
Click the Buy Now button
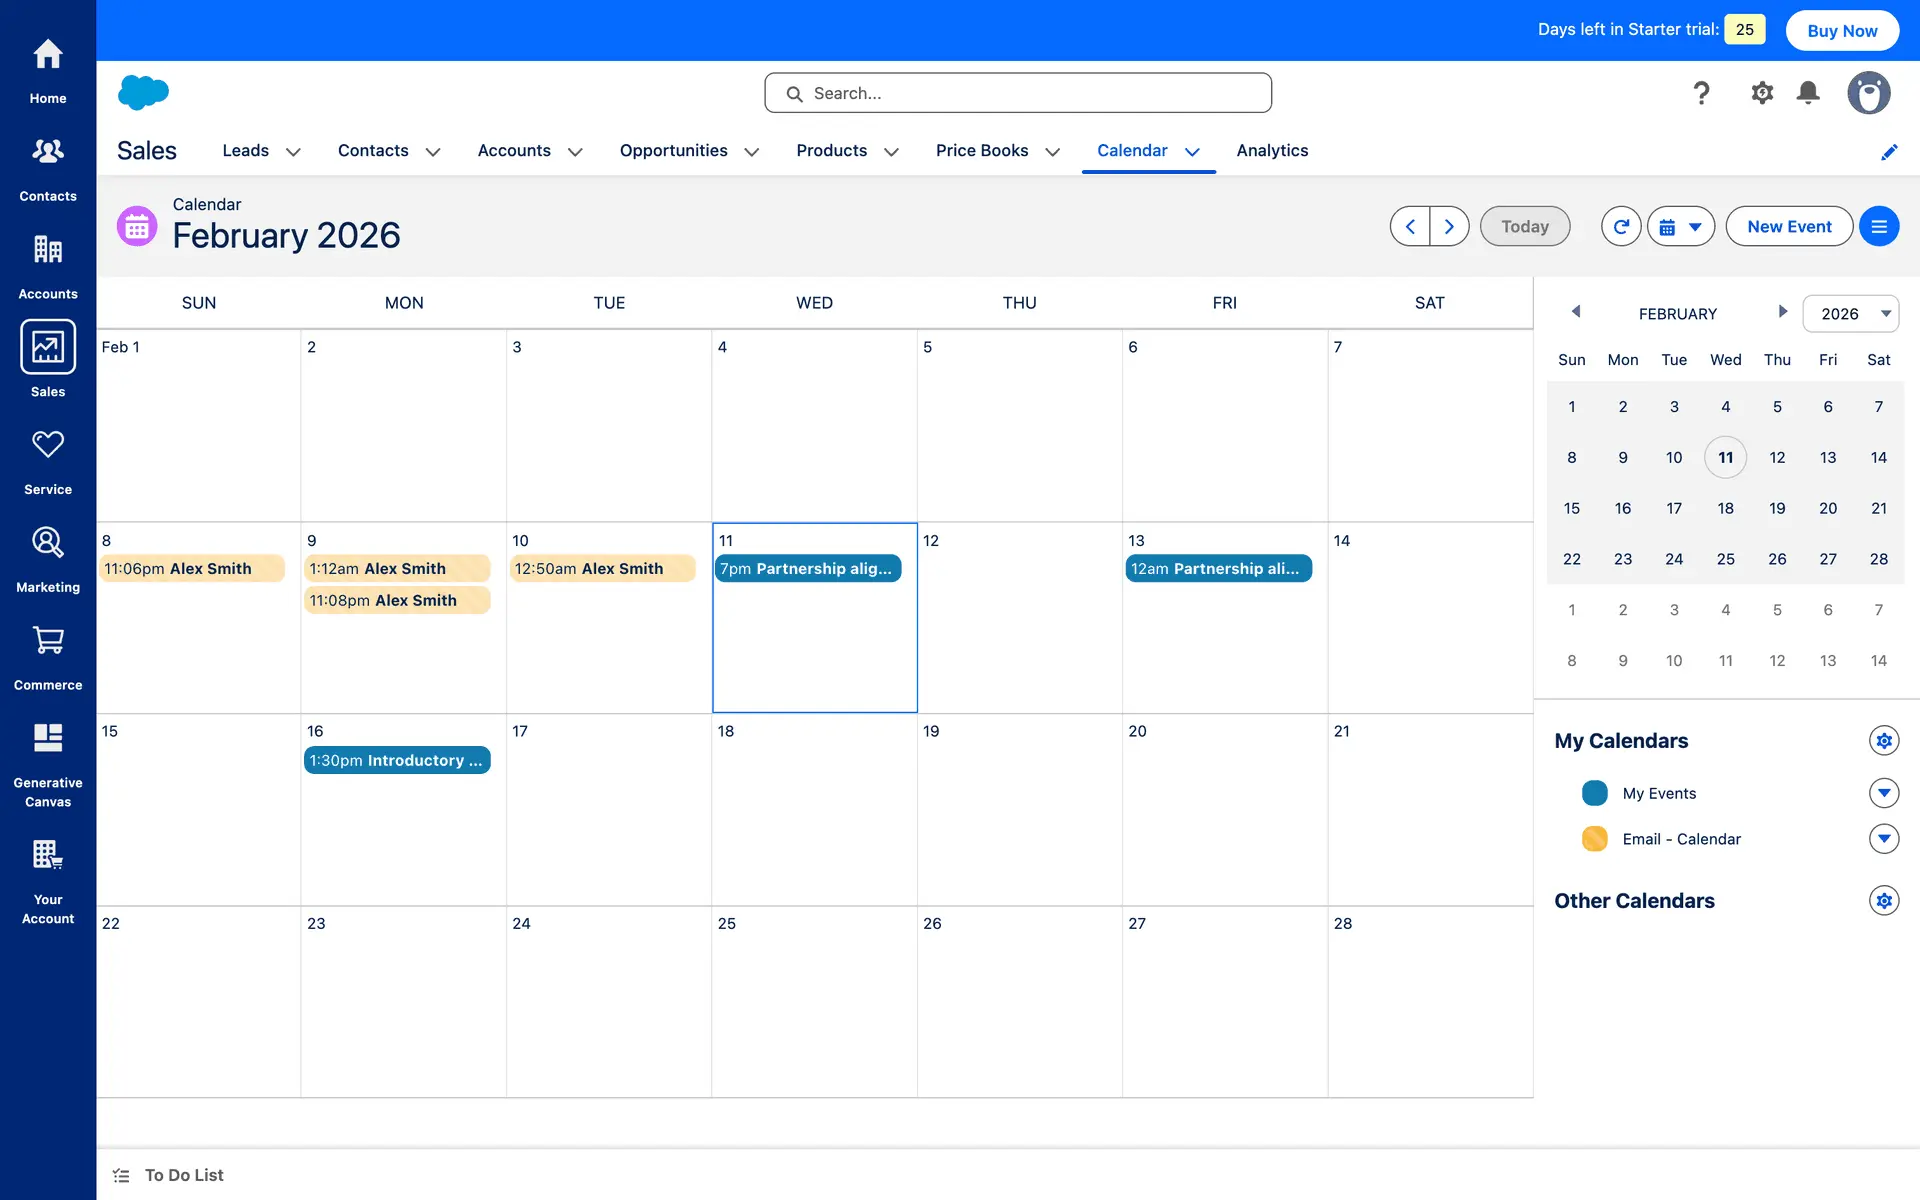(1841, 31)
